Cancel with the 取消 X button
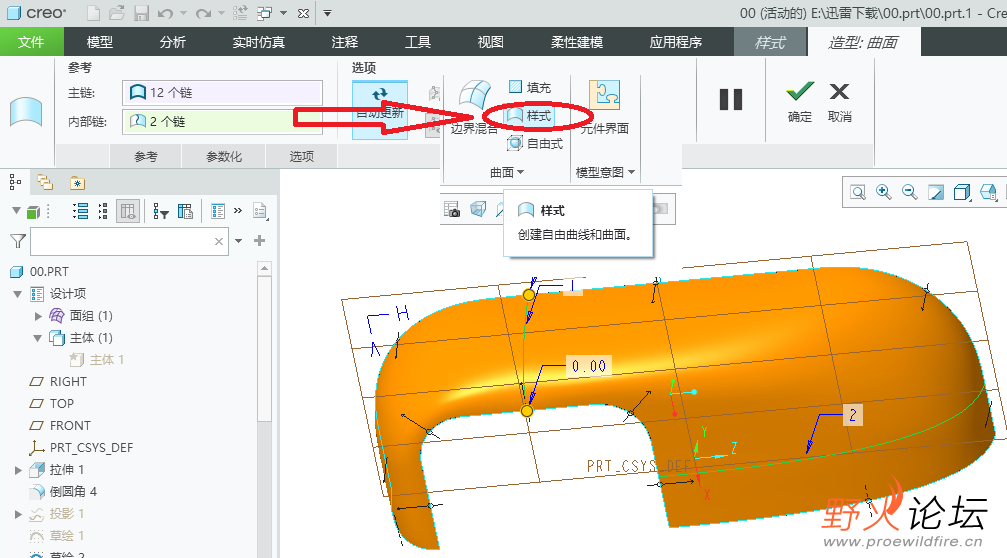 coord(839,103)
